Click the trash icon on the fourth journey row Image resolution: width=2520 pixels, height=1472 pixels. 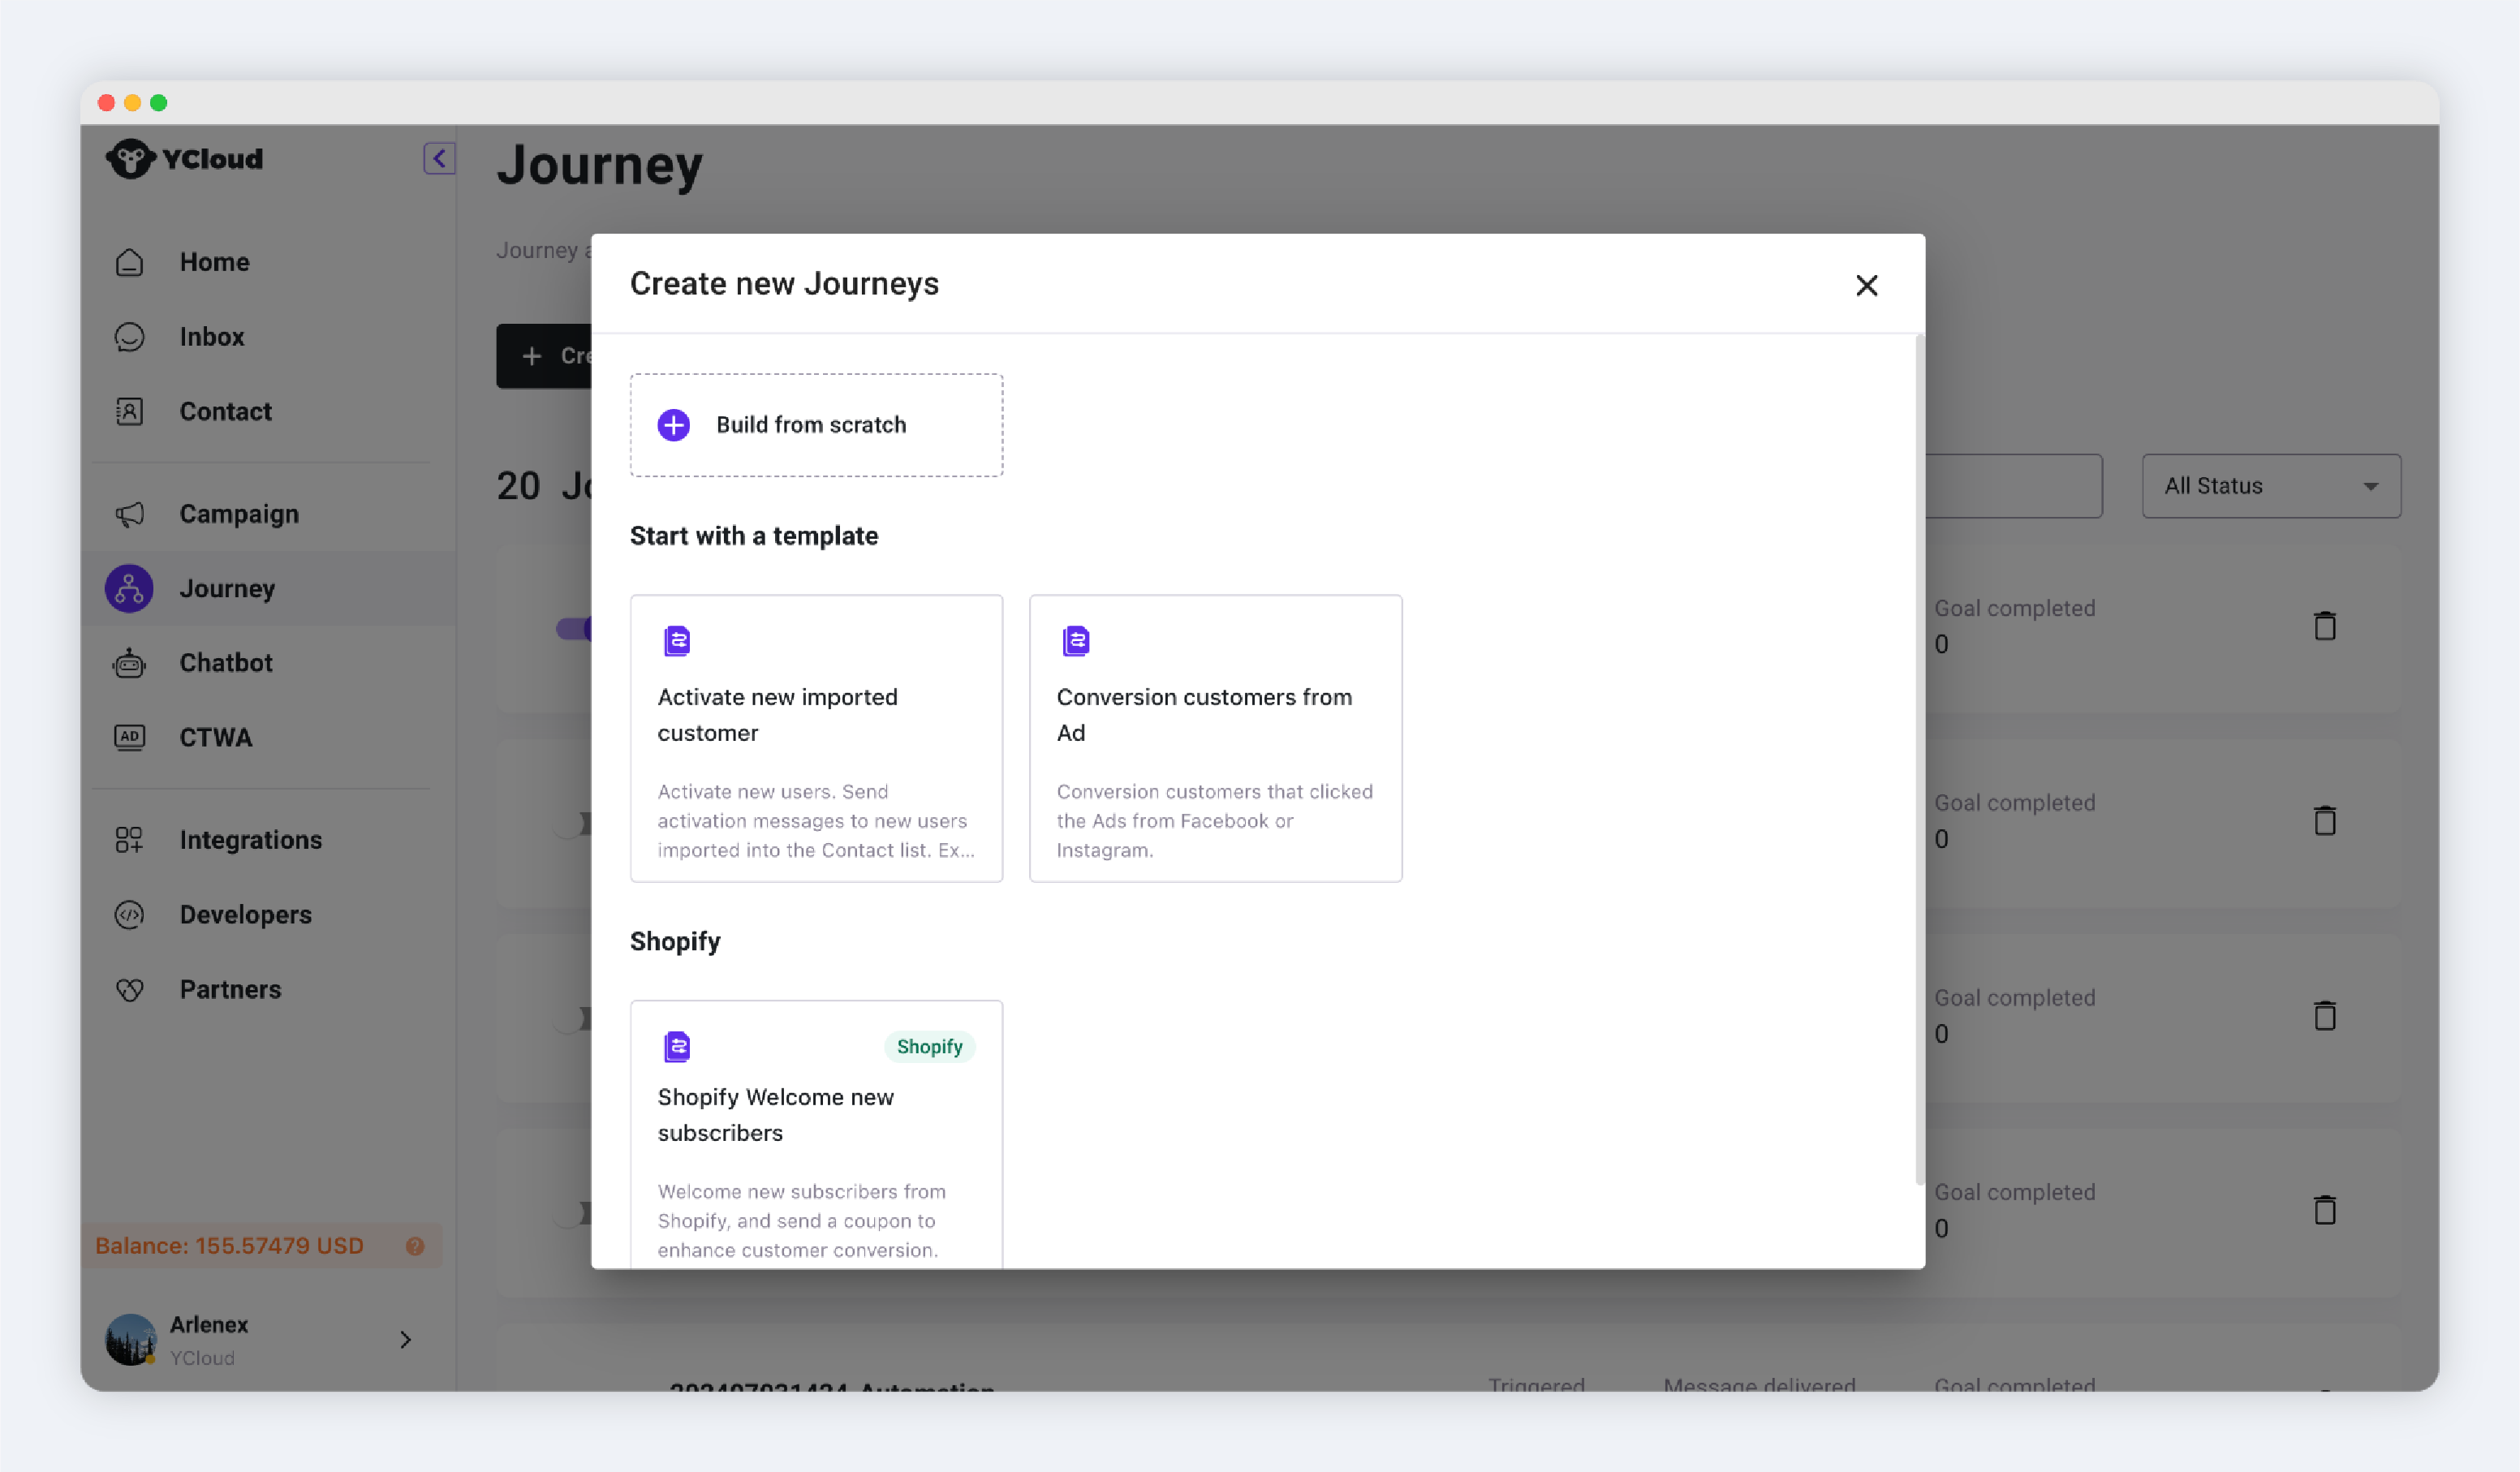point(2325,1210)
